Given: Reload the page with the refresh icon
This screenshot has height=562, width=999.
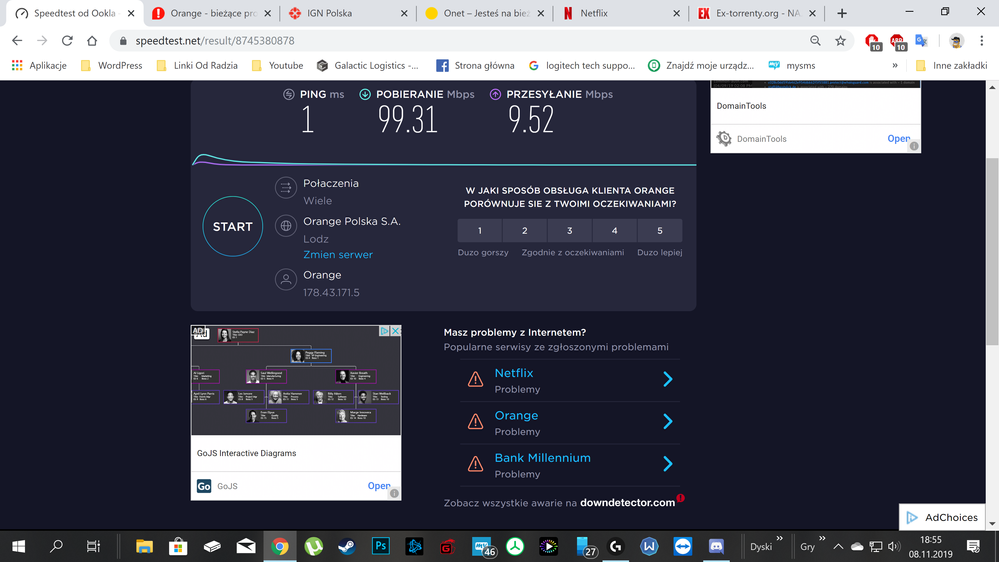Looking at the screenshot, I should tap(67, 41).
